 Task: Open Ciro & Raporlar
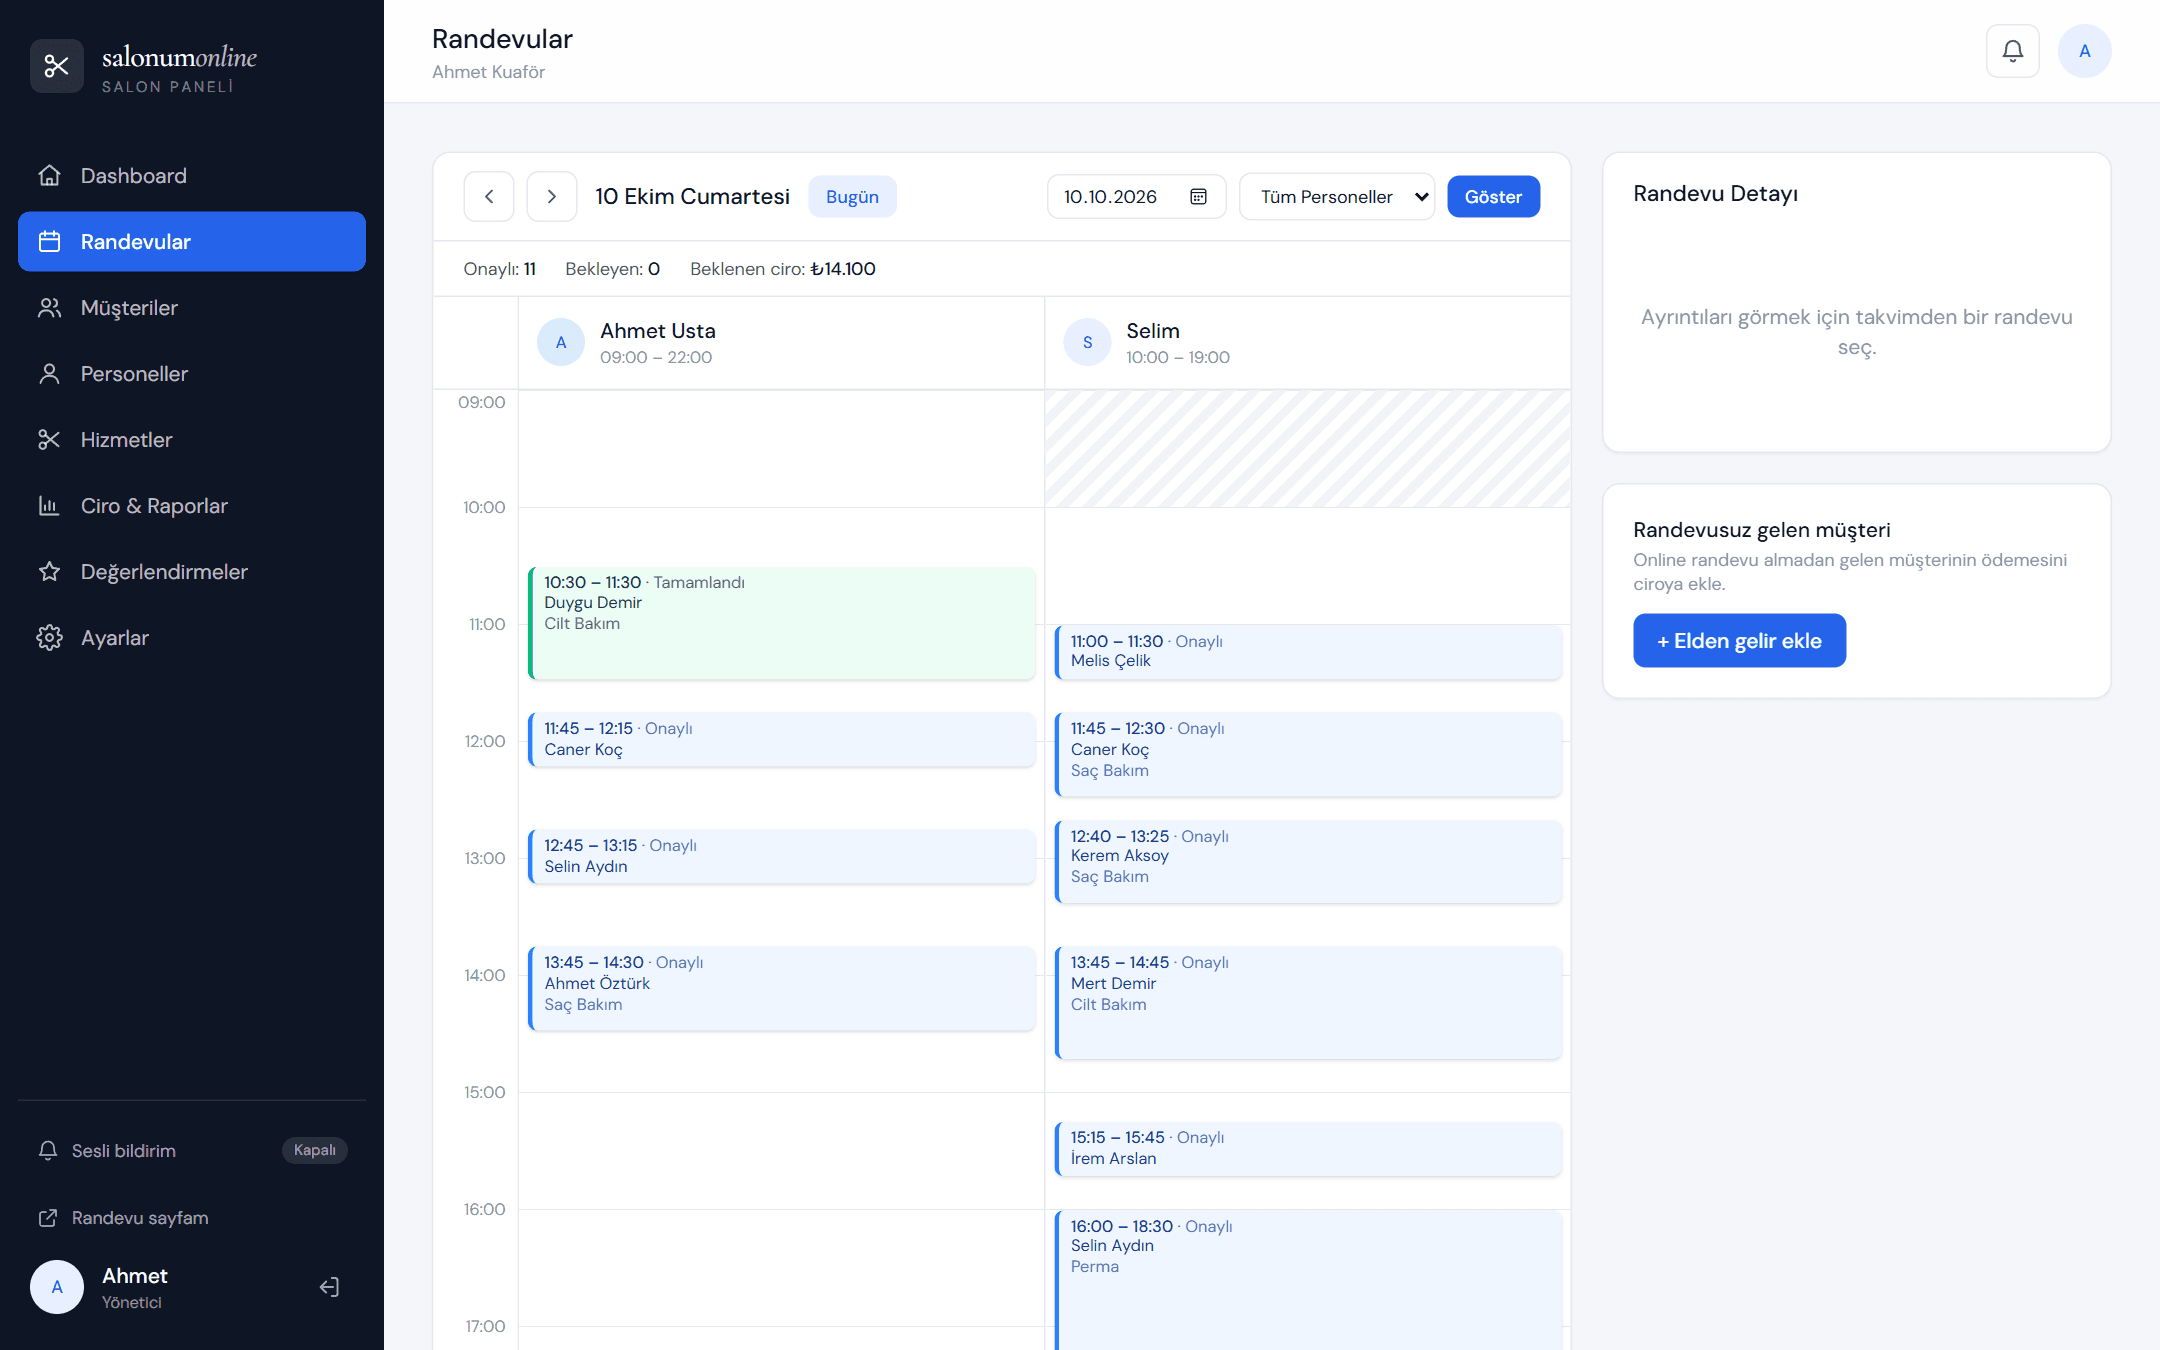pos(192,506)
